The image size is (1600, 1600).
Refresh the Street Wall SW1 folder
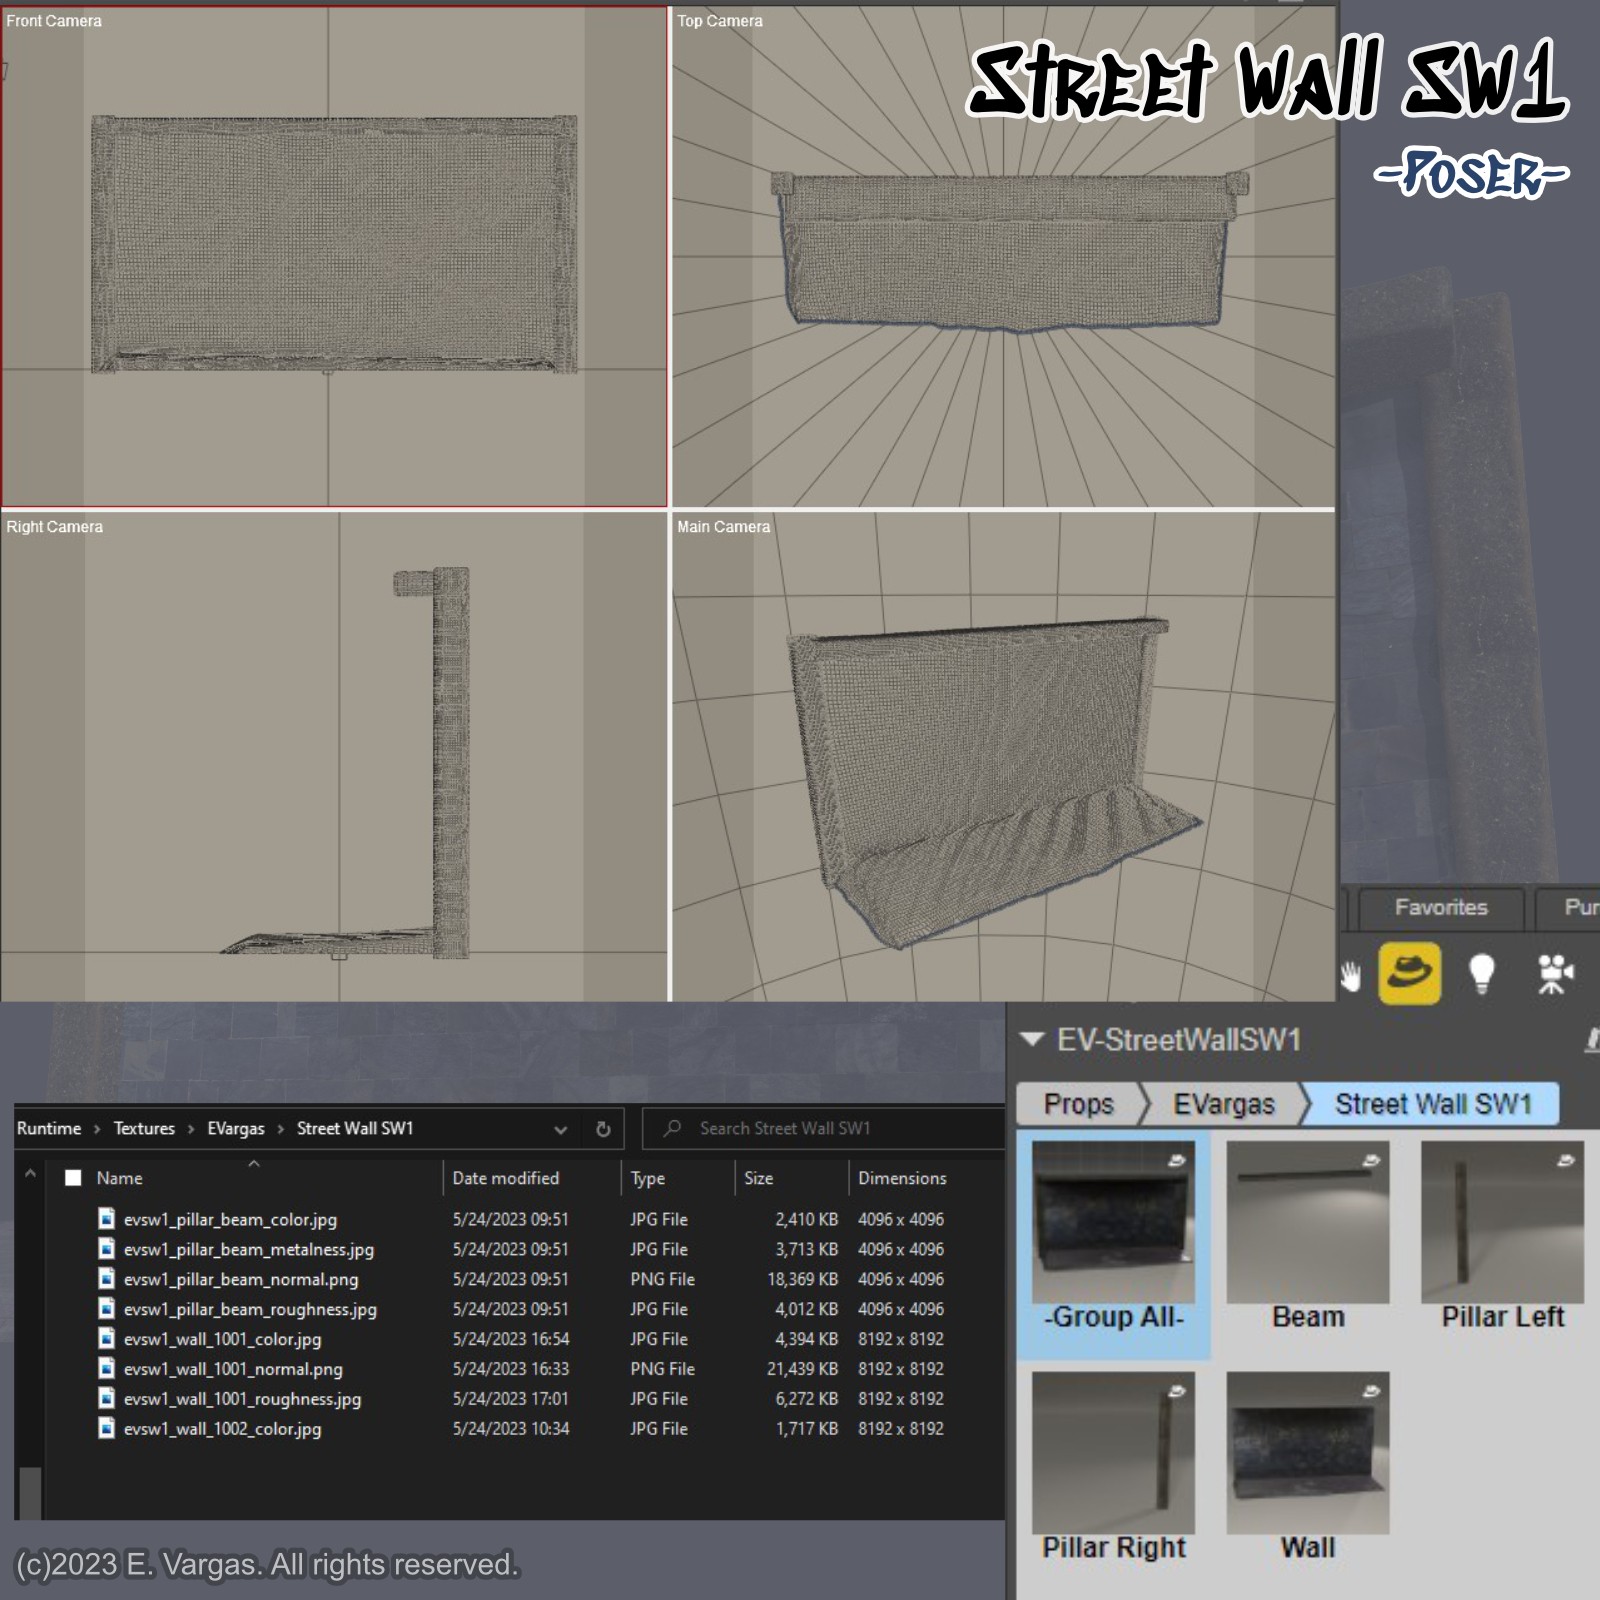[x=603, y=1129]
